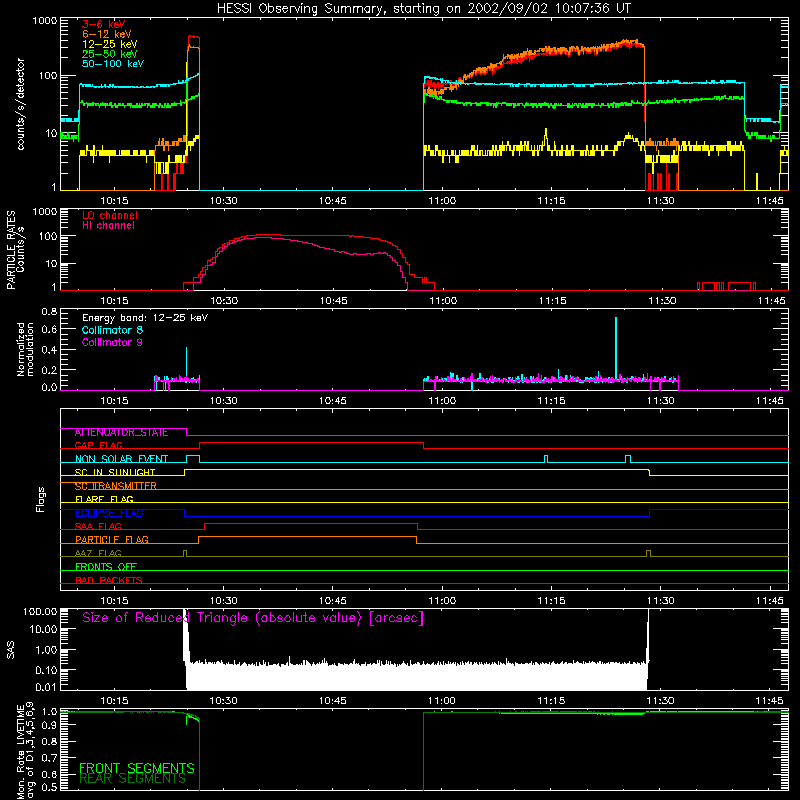Select the red 3-6 keV legend label

click(x=103, y=24)
